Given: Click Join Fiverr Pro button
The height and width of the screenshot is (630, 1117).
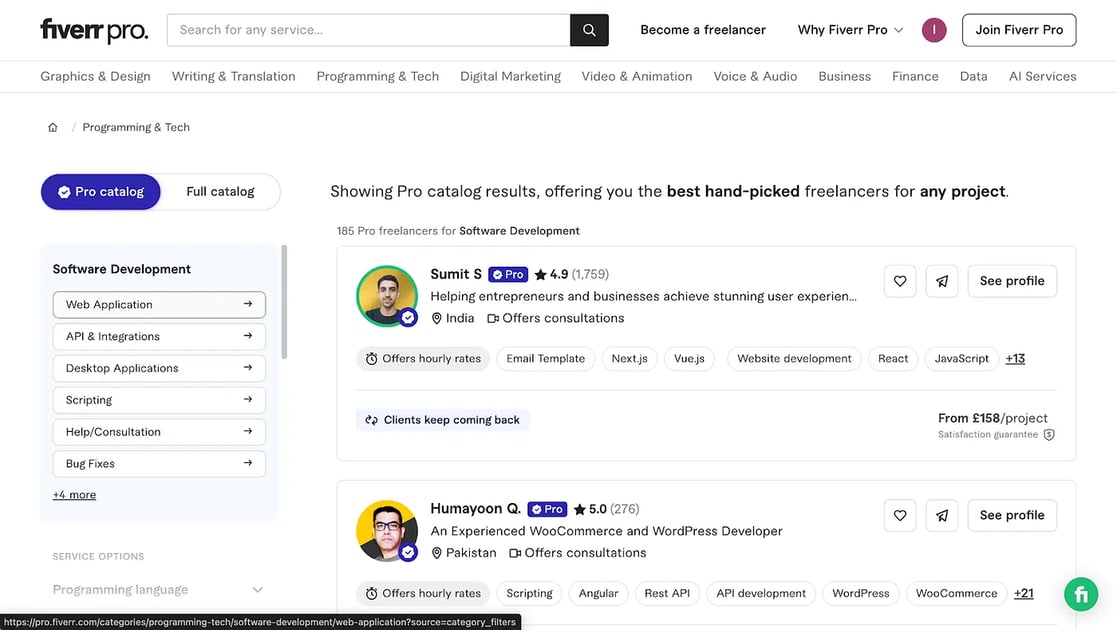Looking at the screenshot, I should click(x=1019, y=30).
